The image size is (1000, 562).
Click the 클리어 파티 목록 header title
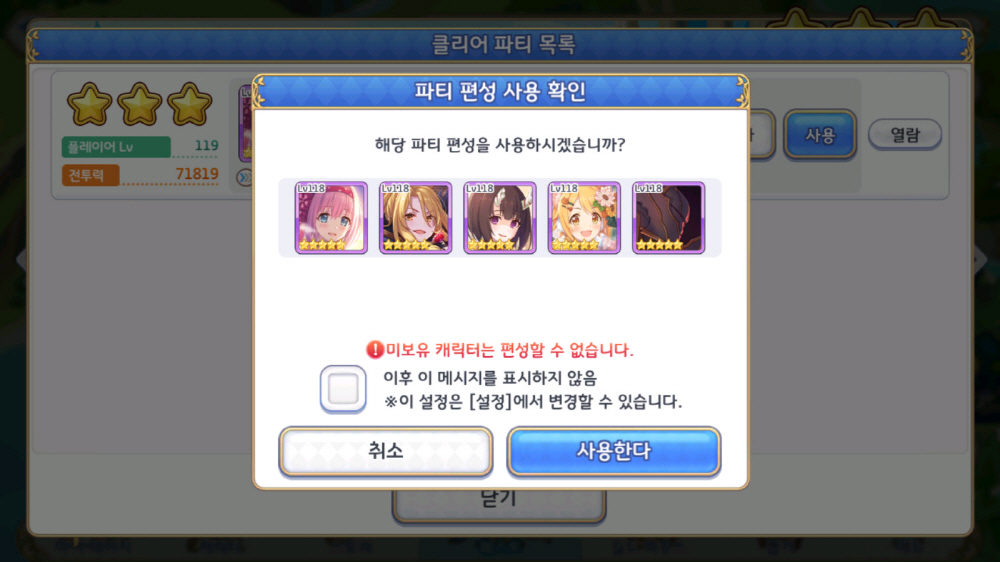(503, 45)
